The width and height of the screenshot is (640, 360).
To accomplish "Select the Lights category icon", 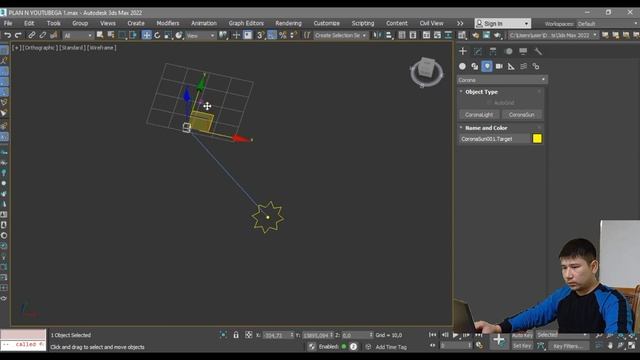I will 487,66.
